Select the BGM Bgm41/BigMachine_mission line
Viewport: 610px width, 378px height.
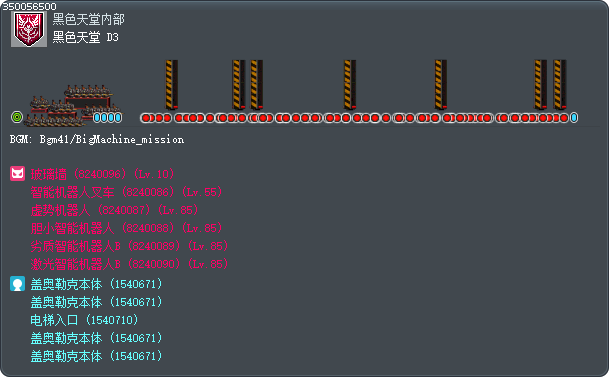(x=96, y=139)
